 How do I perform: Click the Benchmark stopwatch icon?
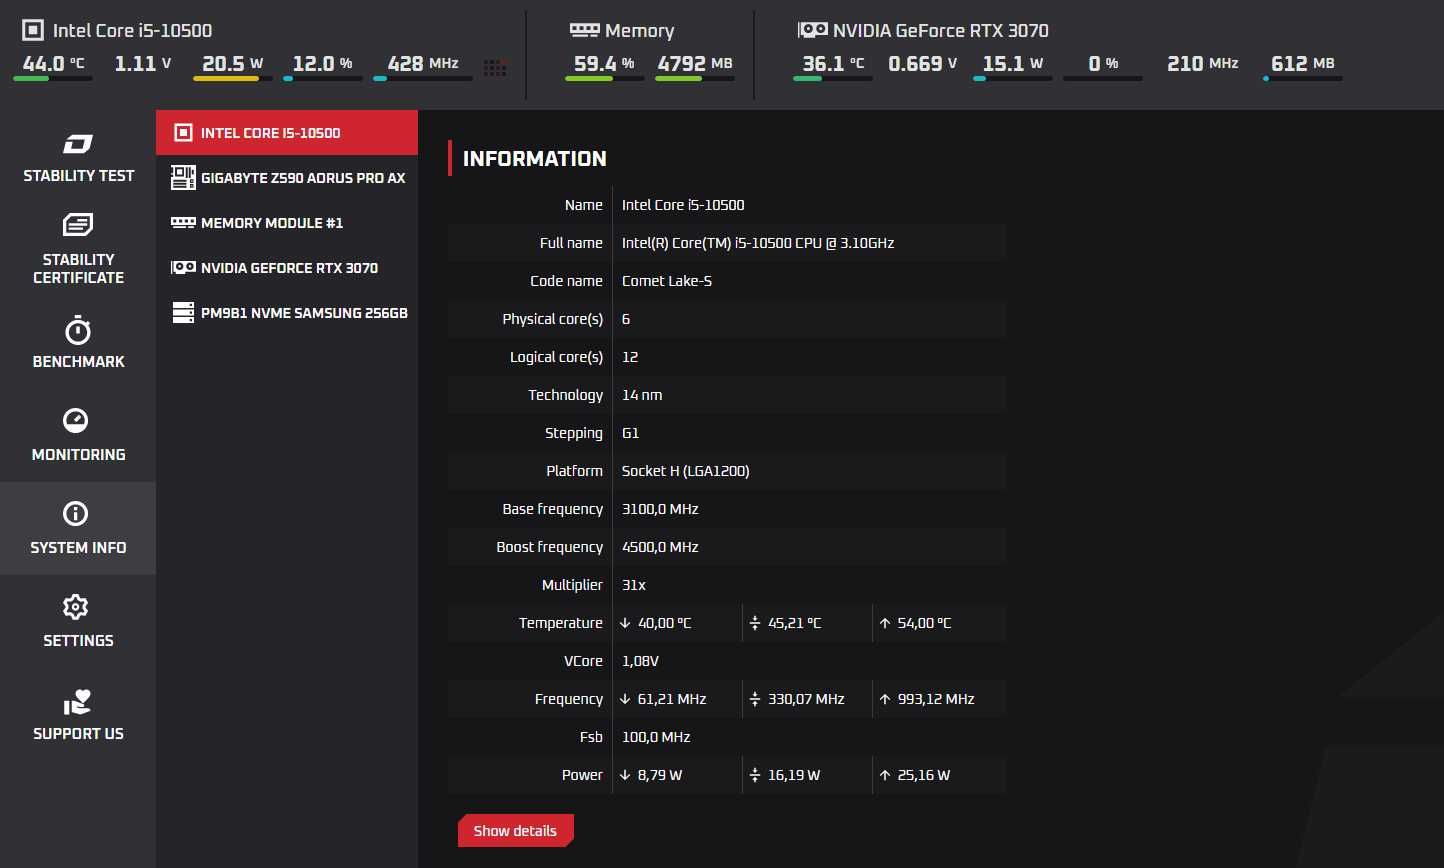tap(77, 330)
